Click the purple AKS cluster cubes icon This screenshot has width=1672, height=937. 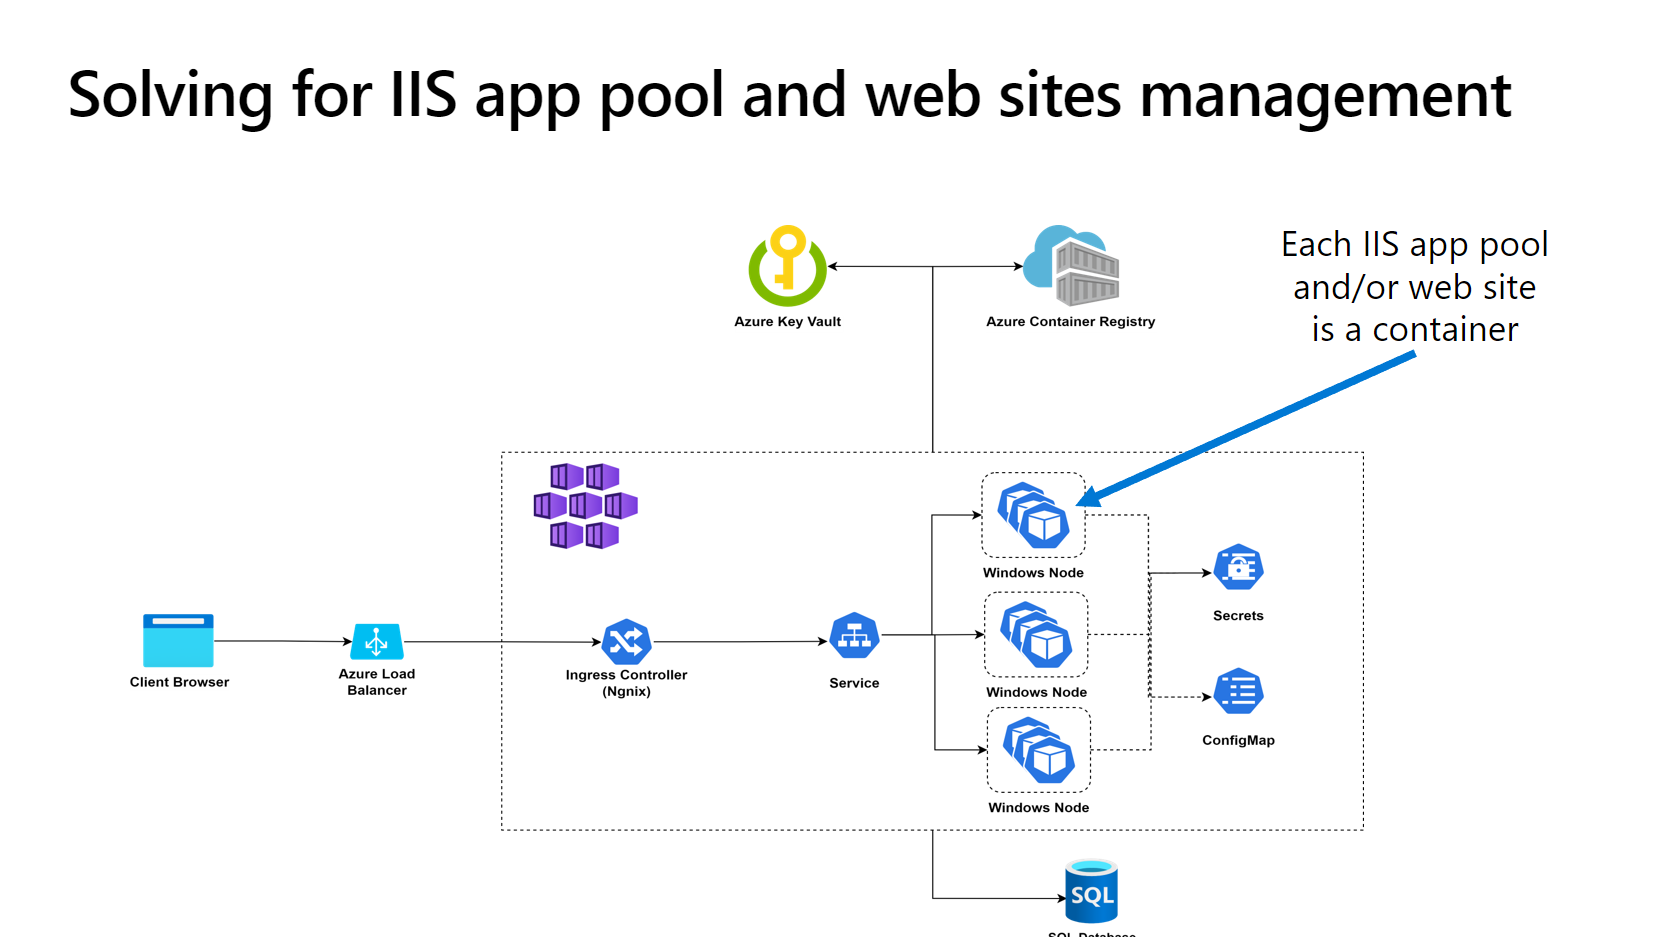pos(586,506)
